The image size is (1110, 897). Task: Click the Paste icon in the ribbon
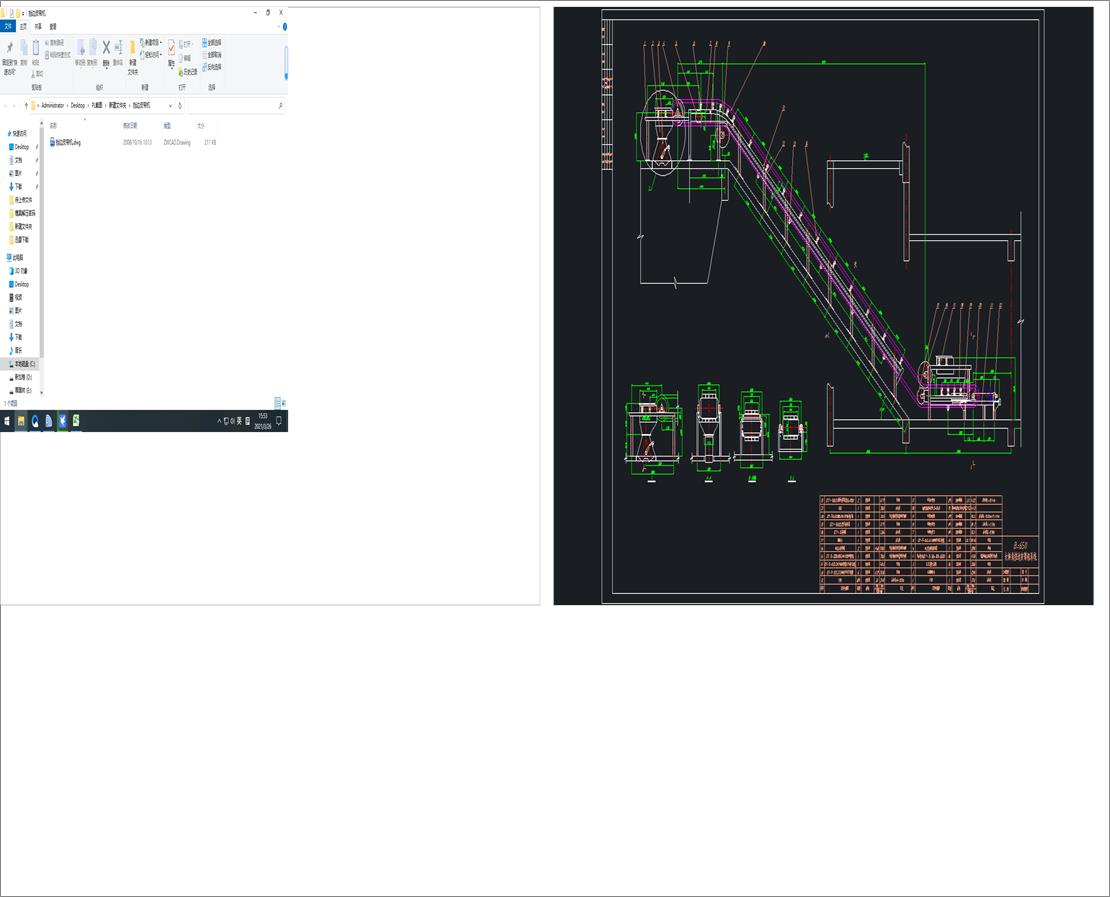(36, 49)
